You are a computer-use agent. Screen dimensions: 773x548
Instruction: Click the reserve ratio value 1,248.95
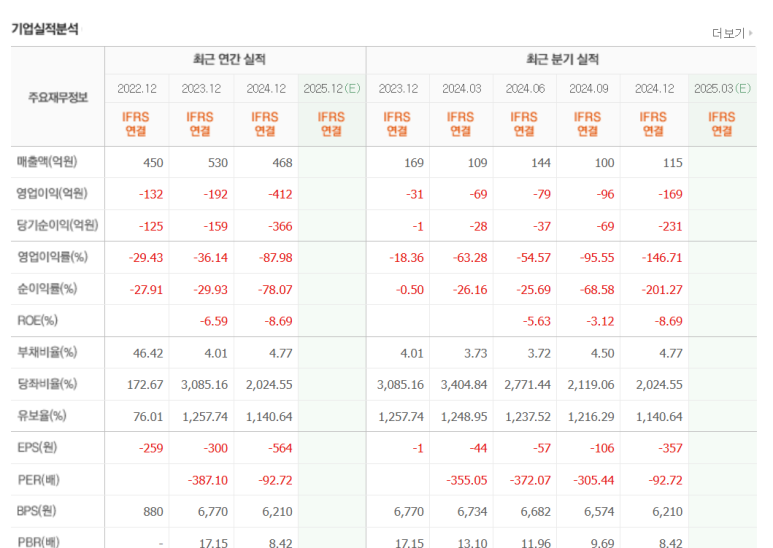(x=463, y=417)
